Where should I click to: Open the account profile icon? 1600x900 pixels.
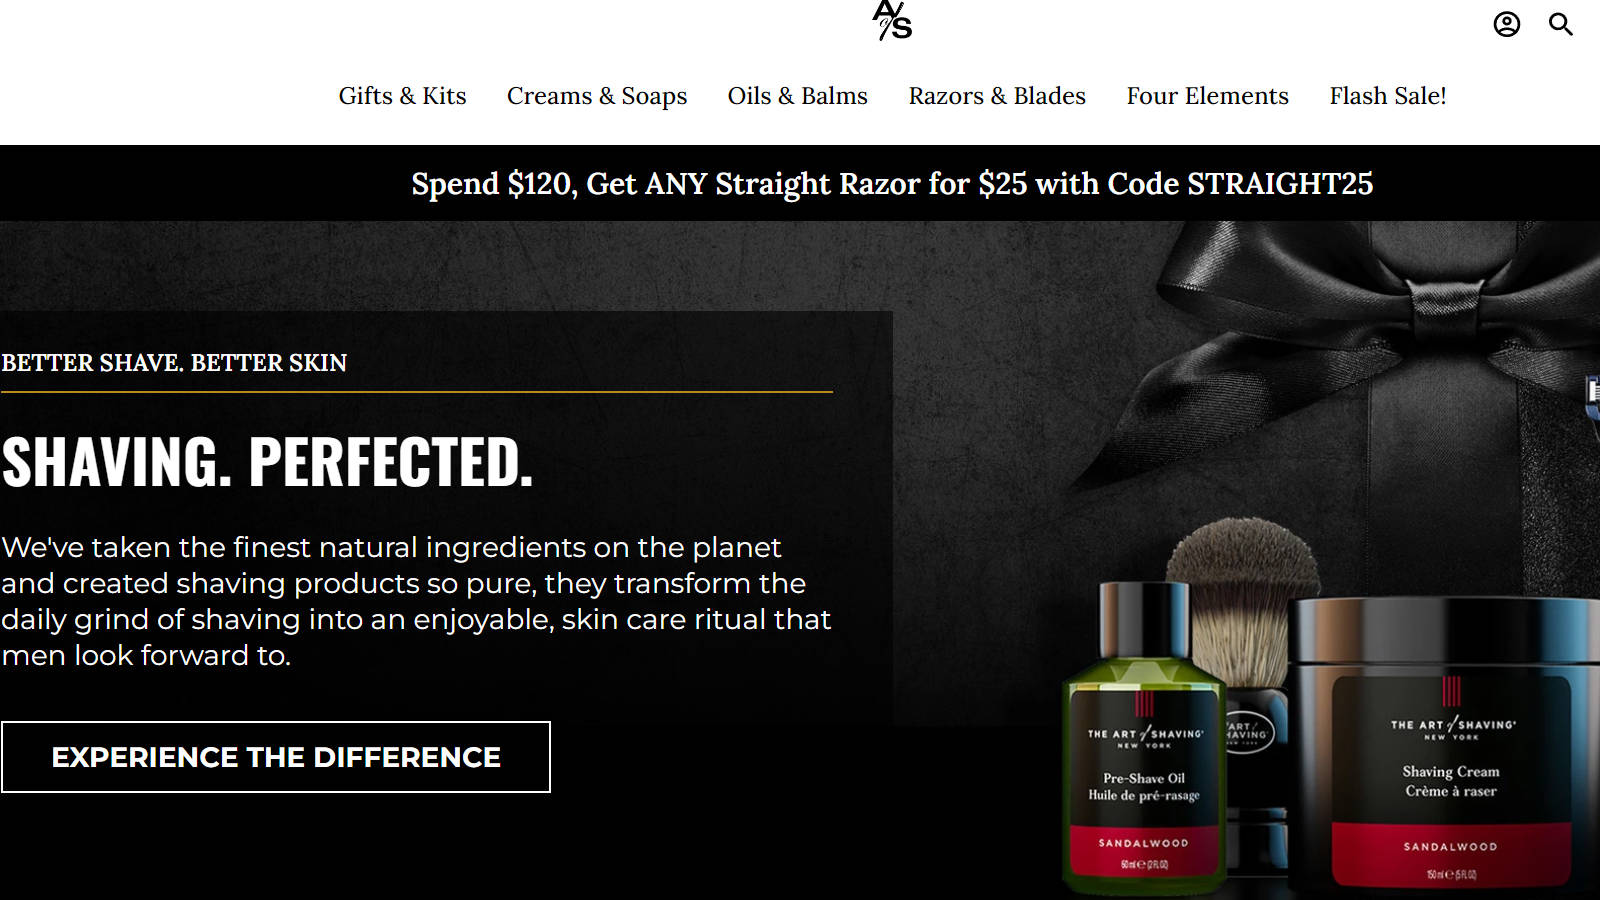pyautogui.click(x=1506, y=24)
